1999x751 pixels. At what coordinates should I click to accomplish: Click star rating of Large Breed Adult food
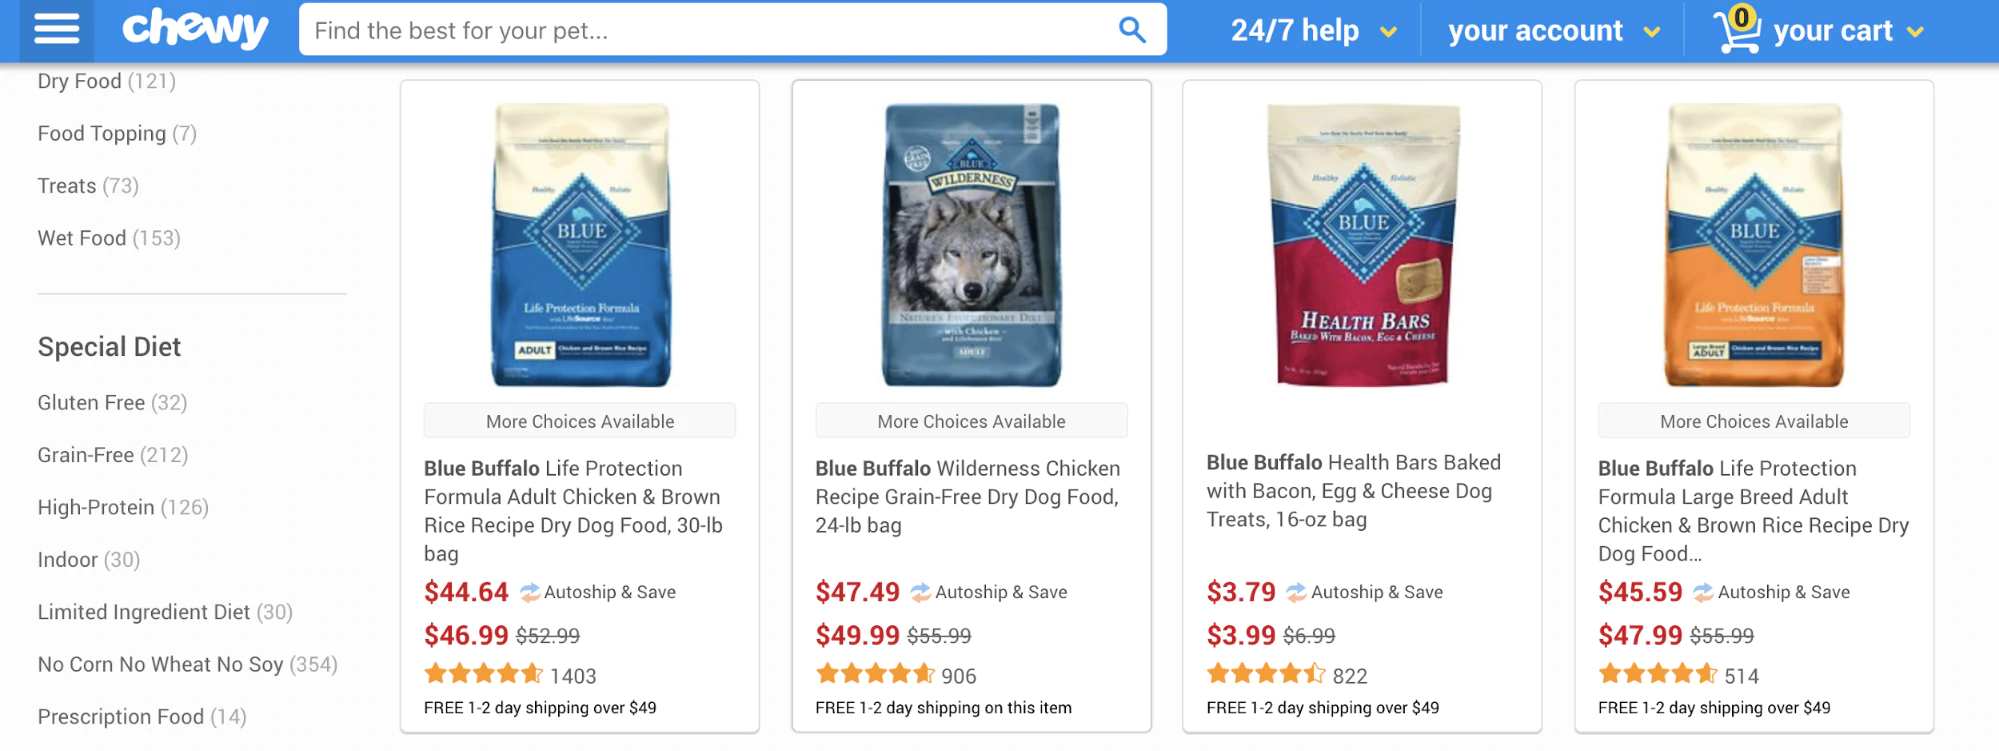[1657, 674]
